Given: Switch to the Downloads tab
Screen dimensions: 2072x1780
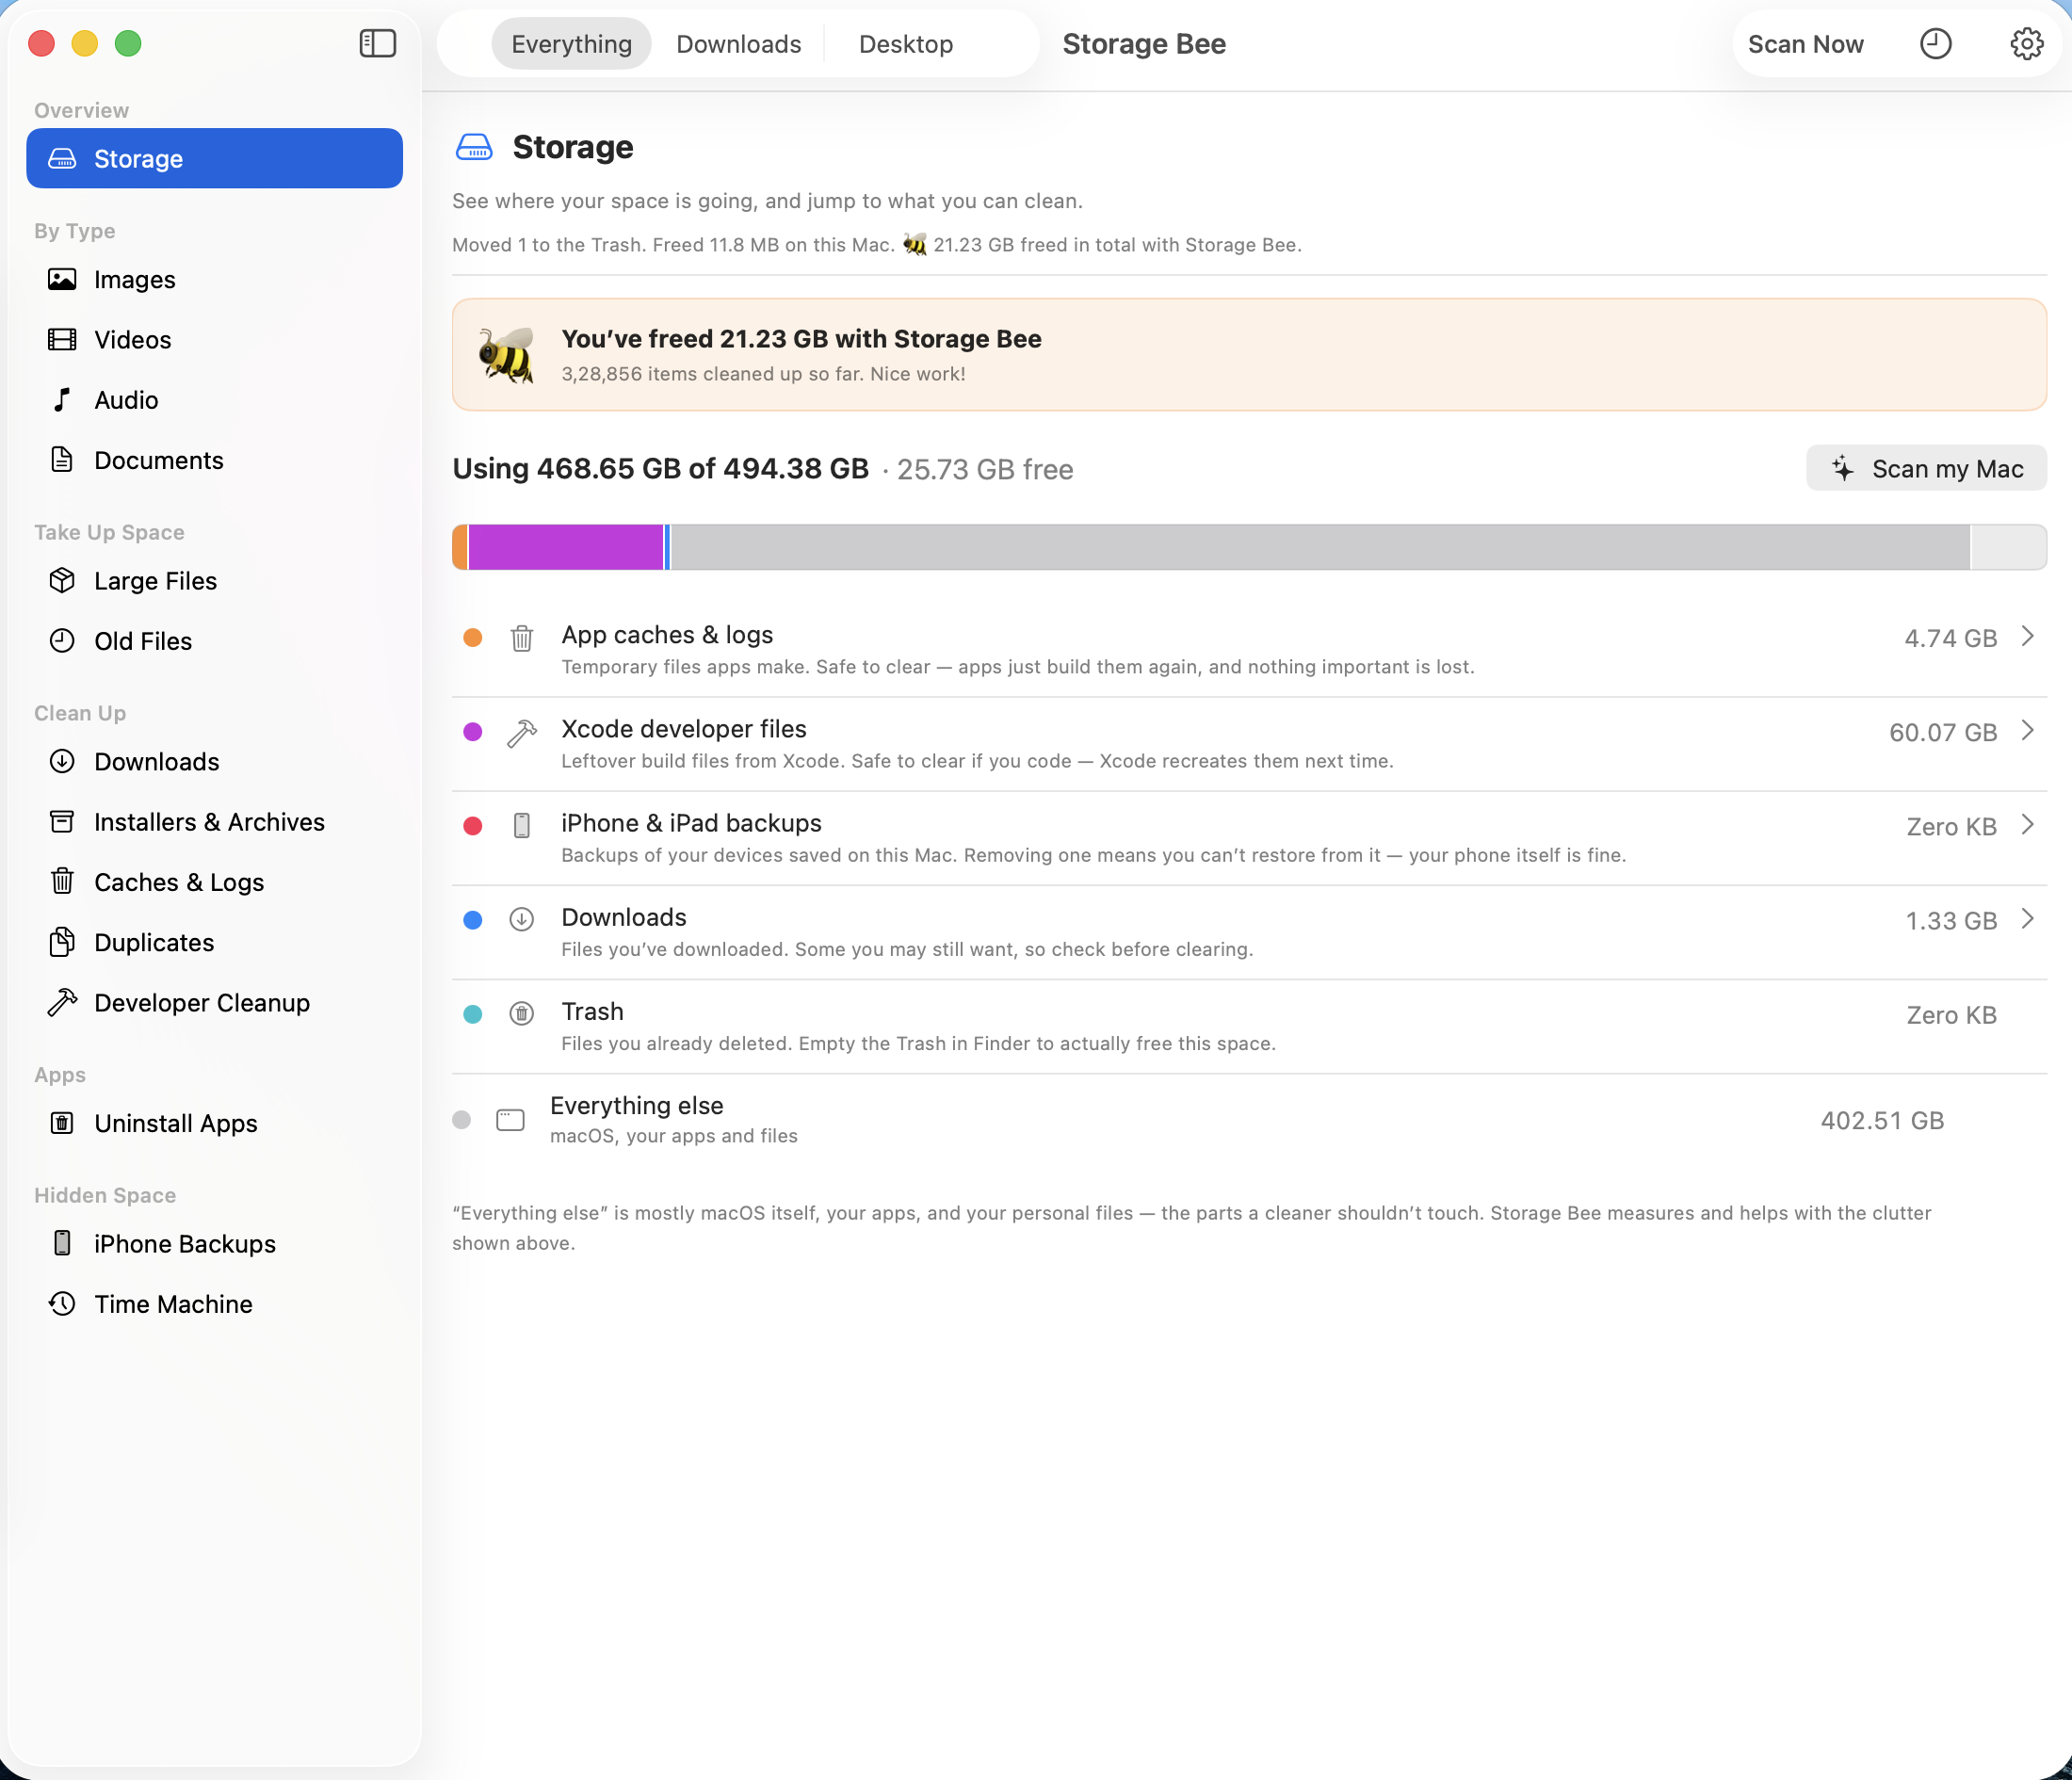Looking at the screenshot, I should (738, 44).
